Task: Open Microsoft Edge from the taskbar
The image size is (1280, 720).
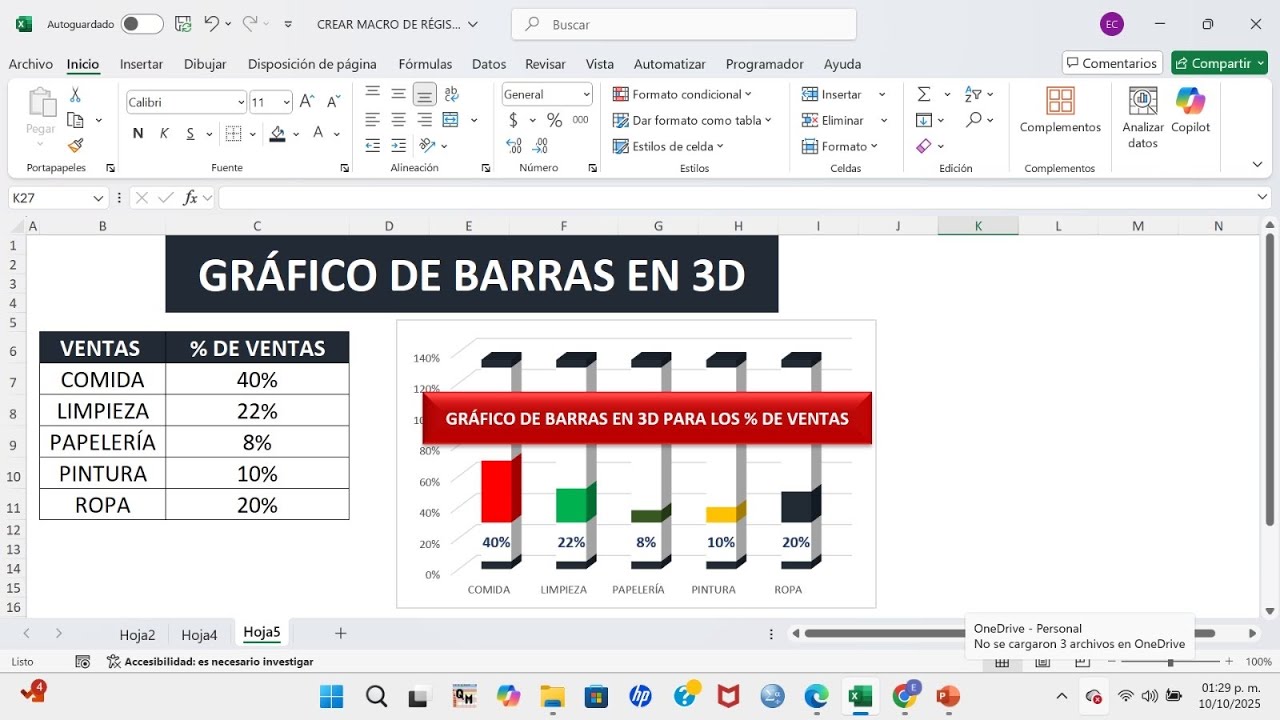Action: (816, 696)
